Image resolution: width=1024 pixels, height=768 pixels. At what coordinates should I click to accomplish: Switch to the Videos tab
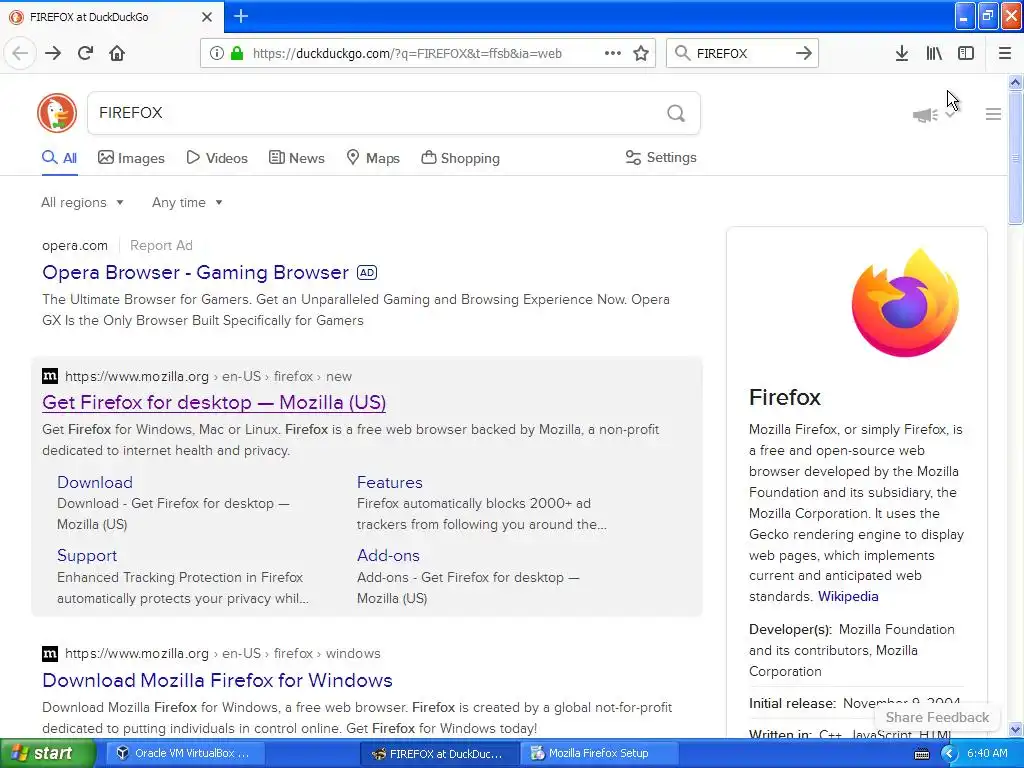pyautogui.click(x=217, y=158)
